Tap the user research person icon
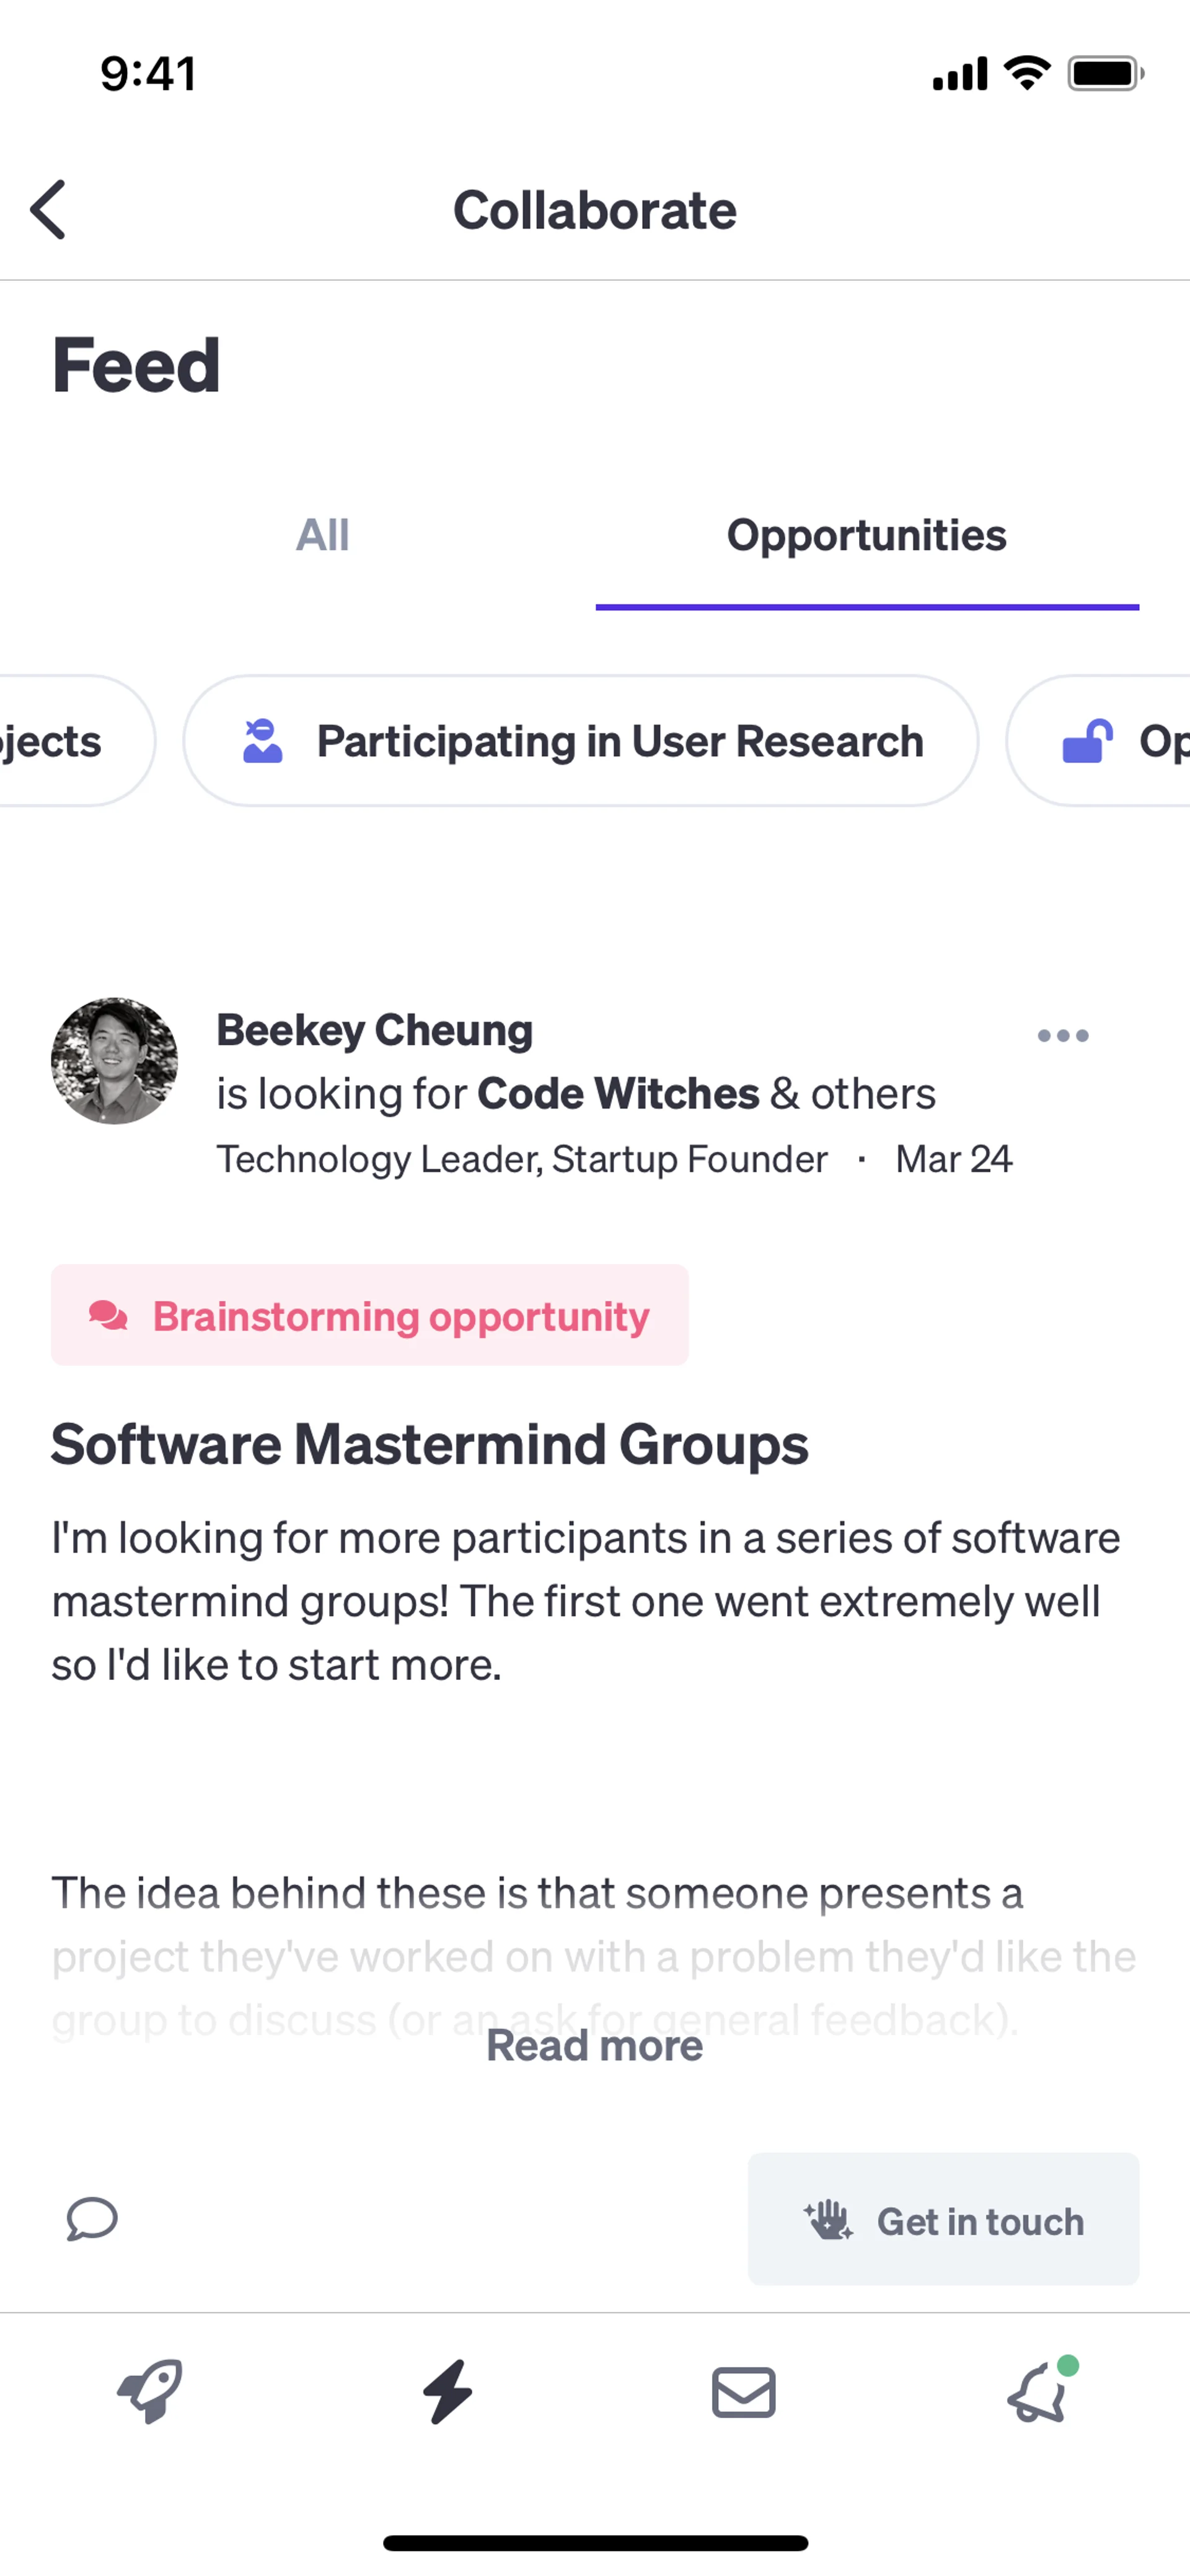 [263, 741]
